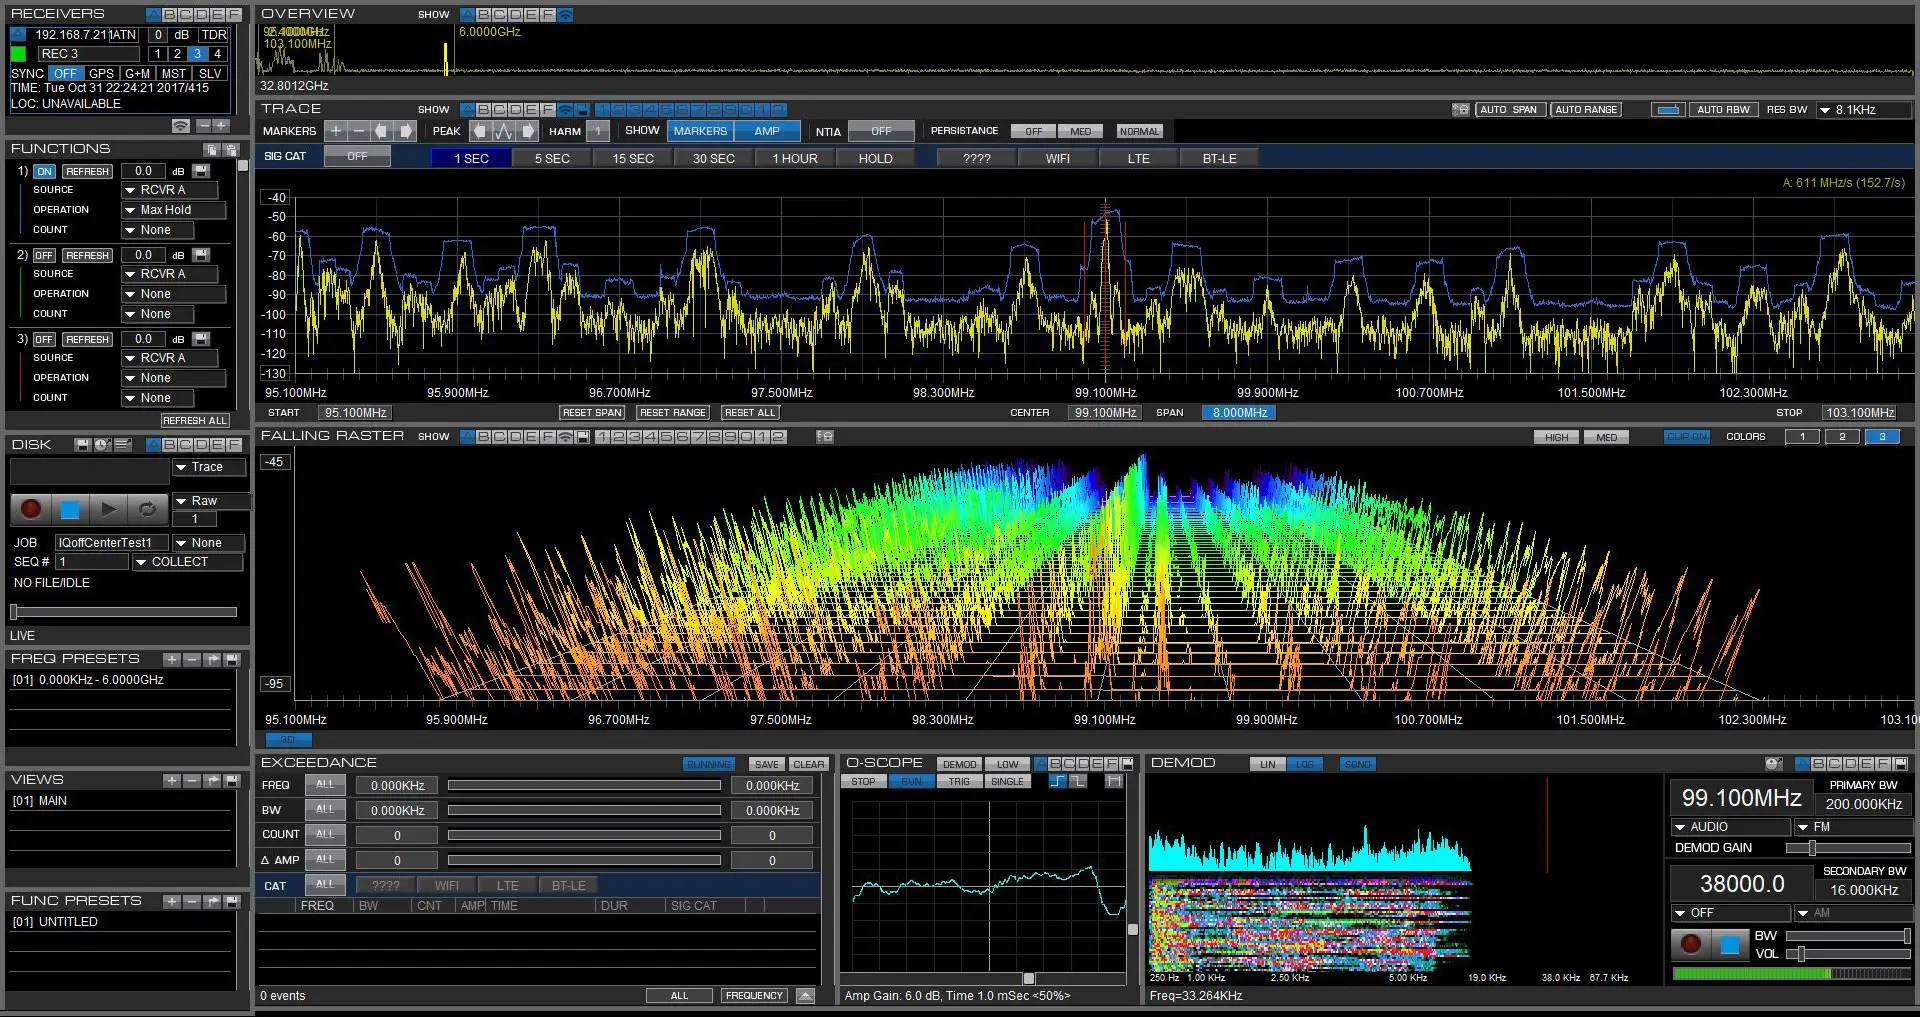Open the AUDIO dropdown in Demod panel
Screen dimensions: 1920x1017
(1730, 827)
